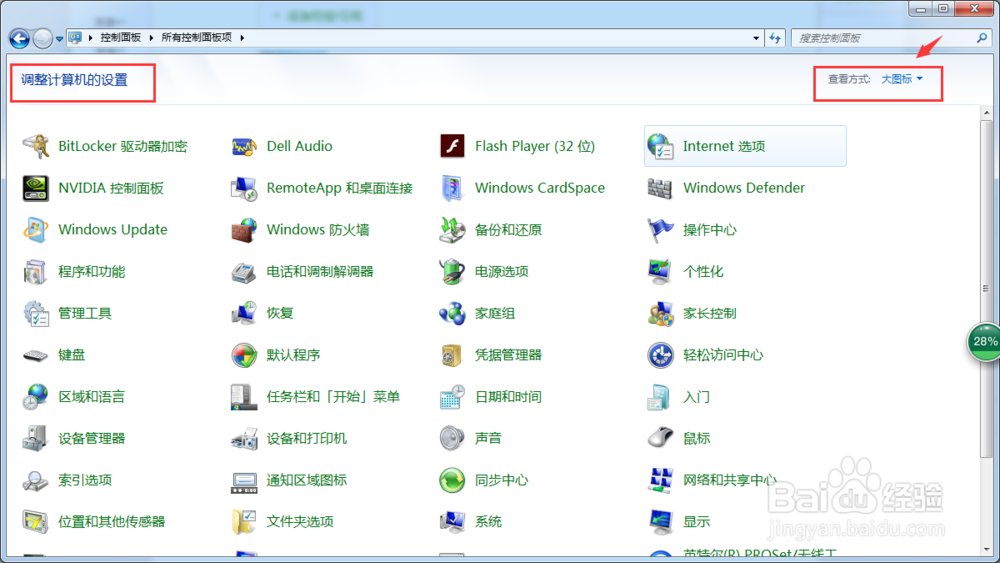Click the green 28% floating widget
The height and width of the screenshot is (563, 1000).
[984, 342]
